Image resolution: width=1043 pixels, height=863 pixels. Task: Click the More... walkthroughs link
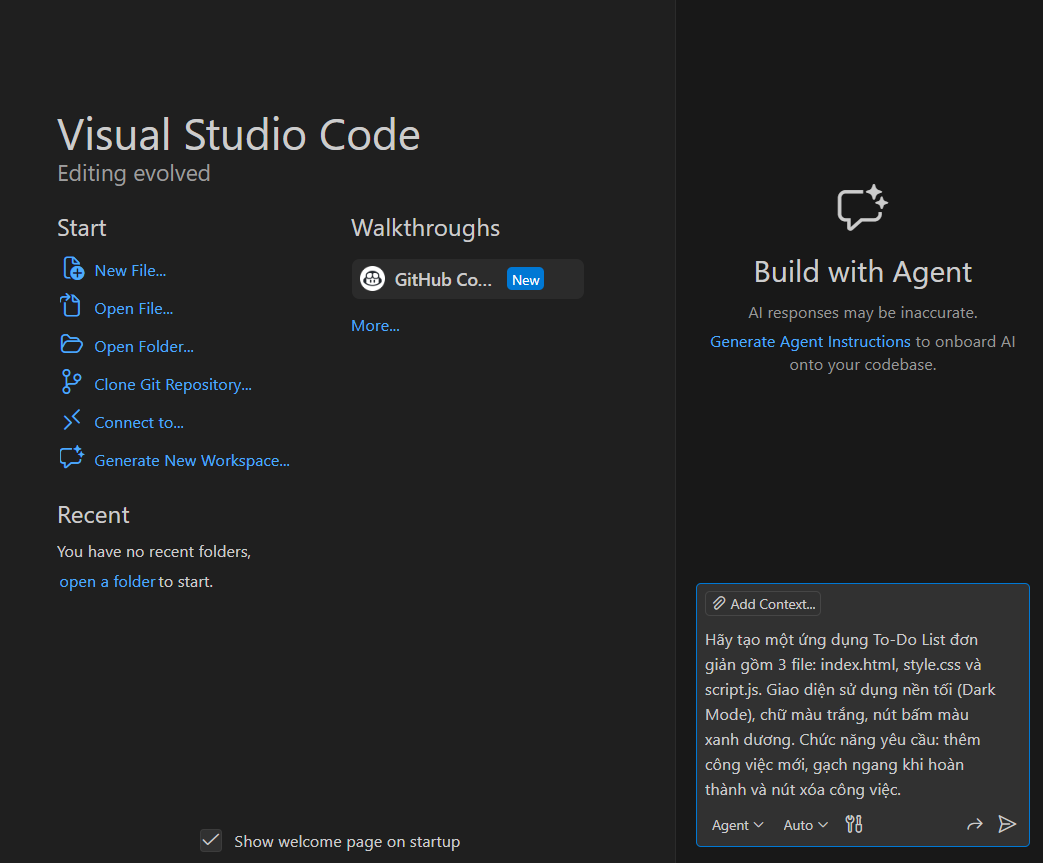374,325
